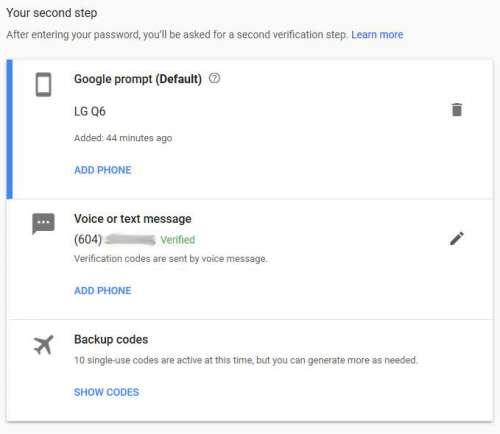The height and width of the screenshot is (434, 500).
Task: Select ADD PHONE under Voice or text message
Action: [x=103, y=291]
